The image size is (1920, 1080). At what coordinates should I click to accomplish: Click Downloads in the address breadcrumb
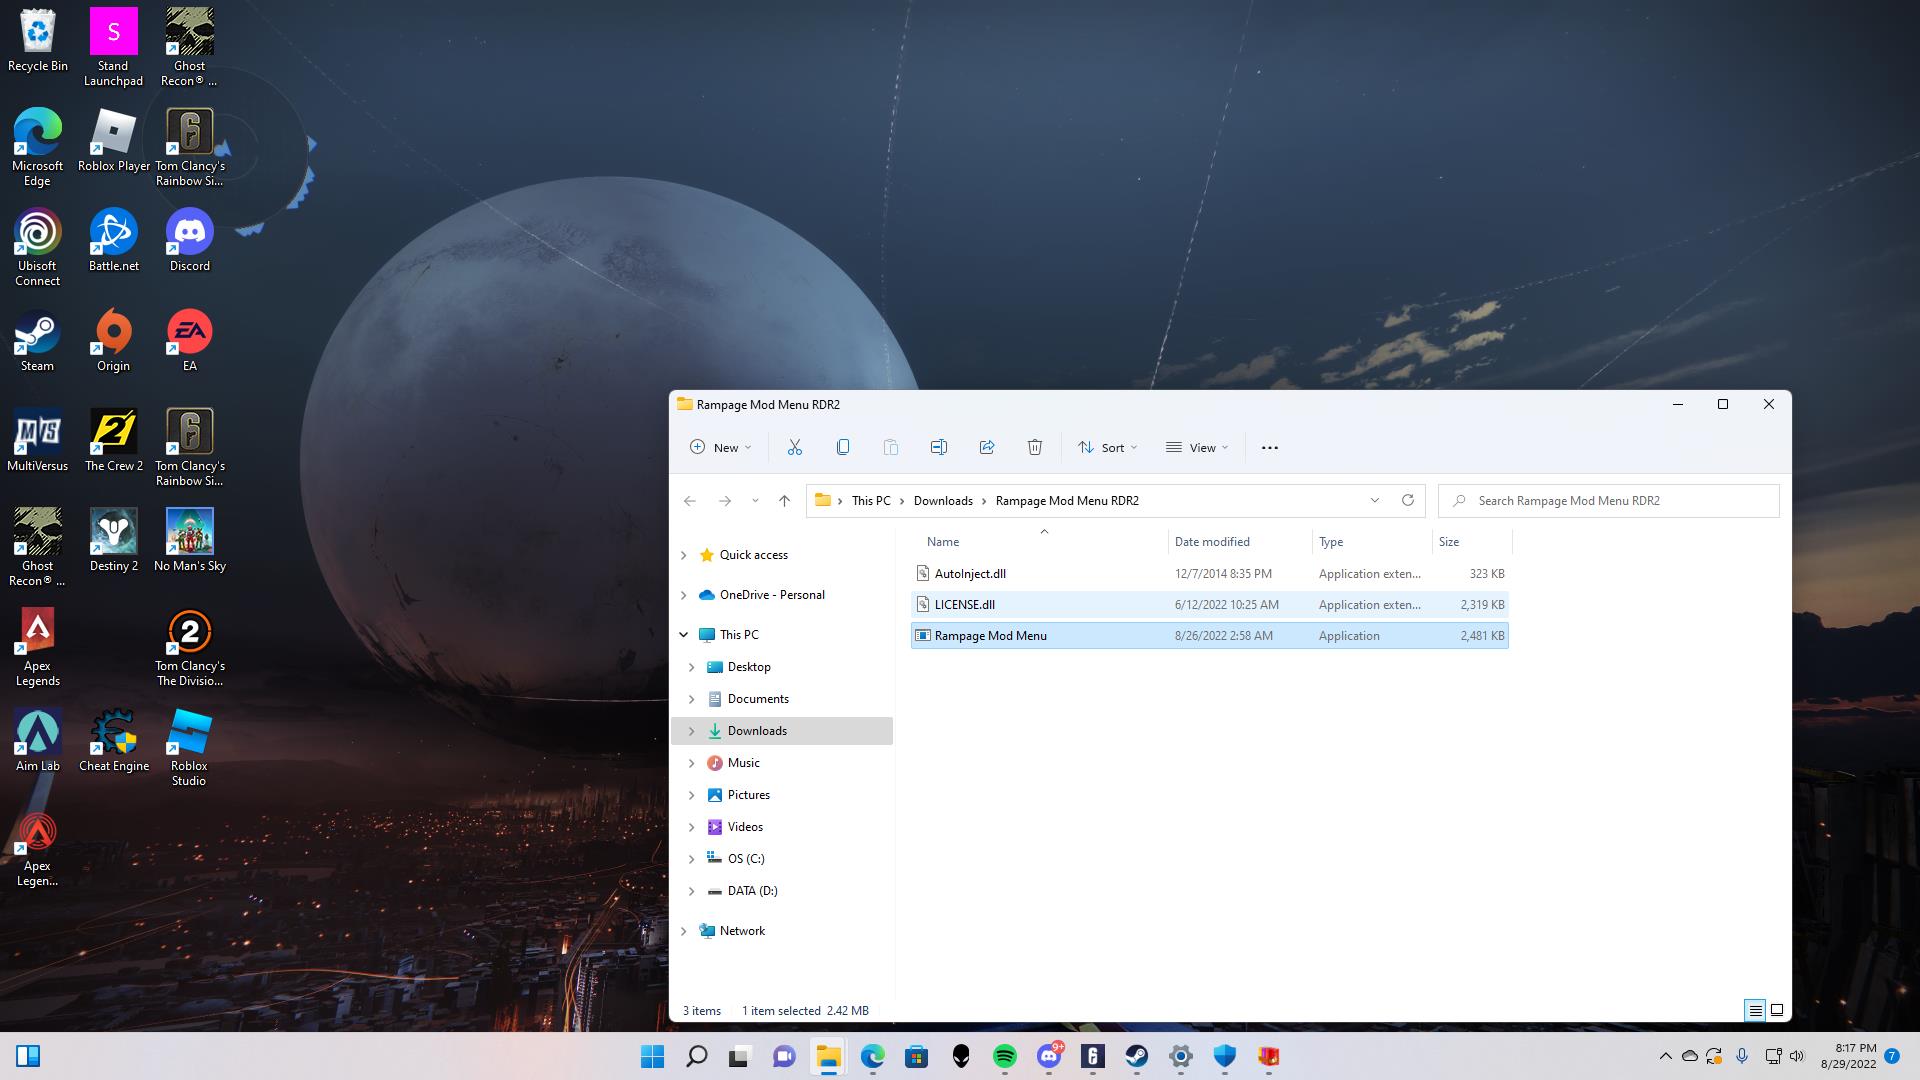[942, 500]
